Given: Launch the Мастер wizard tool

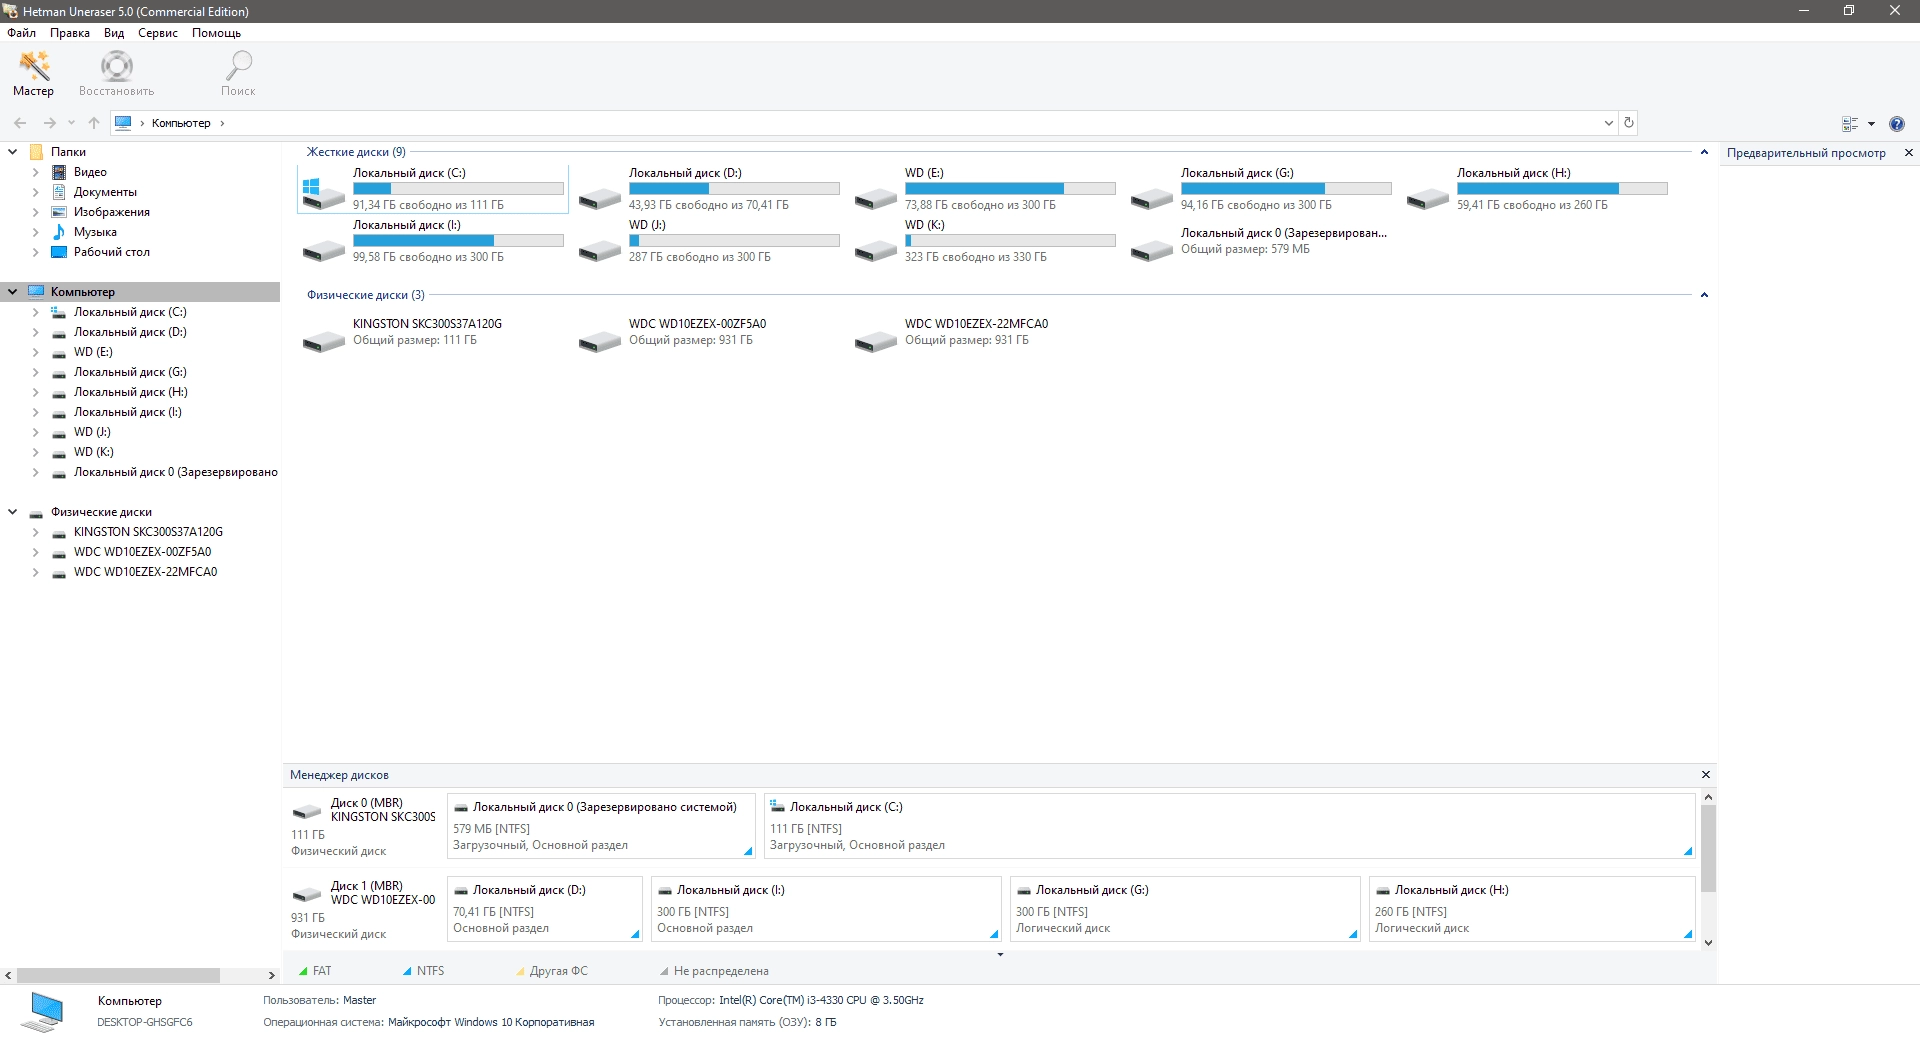Looking at the screenshot, I should 33,74.
